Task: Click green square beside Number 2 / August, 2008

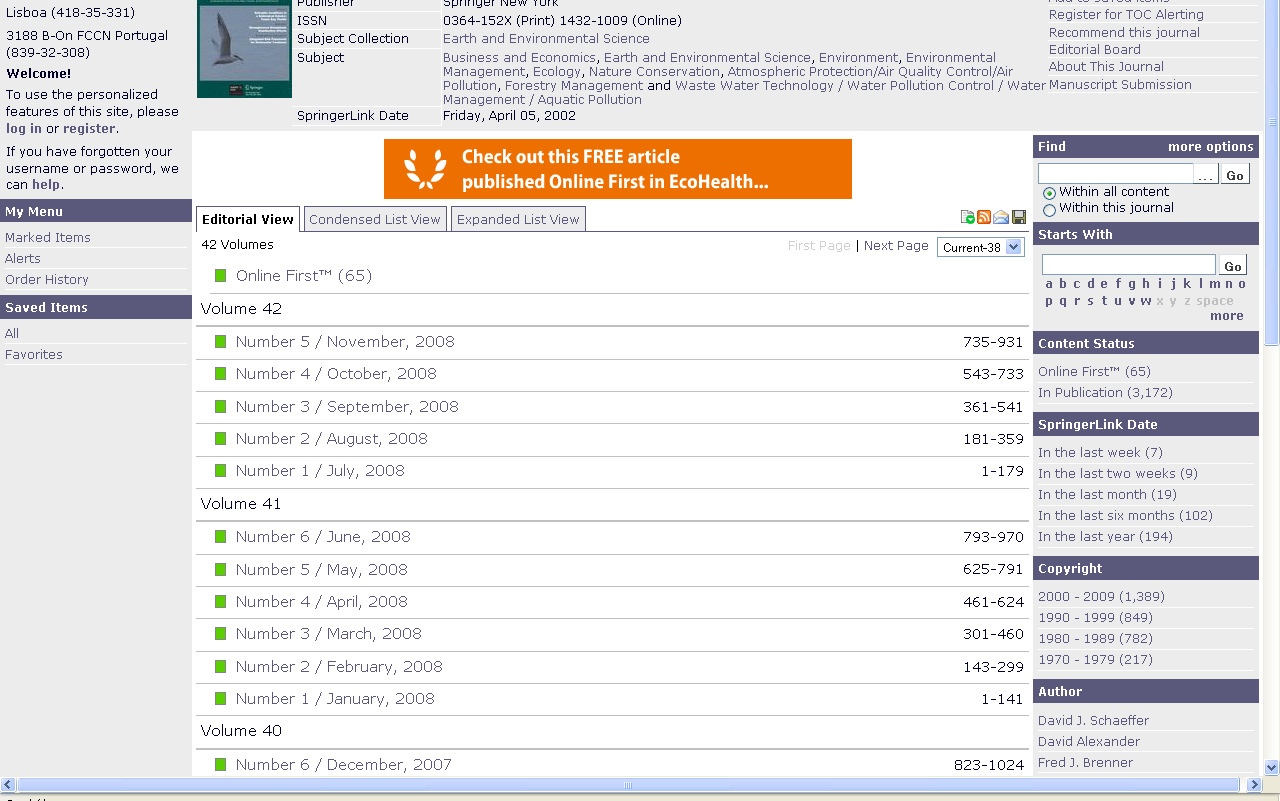Action: click(220, 438)
